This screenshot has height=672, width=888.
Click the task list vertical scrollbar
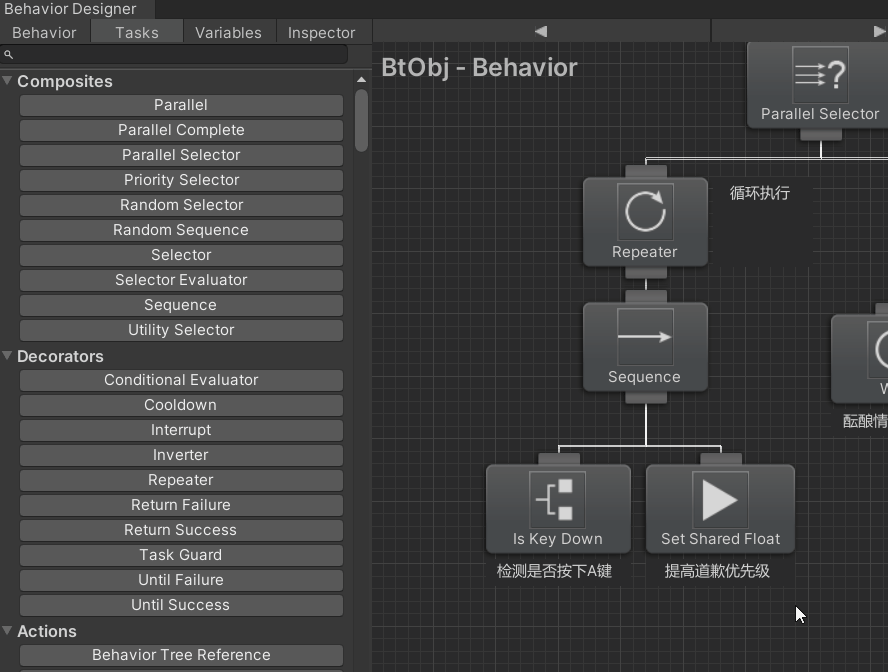click(x=361, y=120)
